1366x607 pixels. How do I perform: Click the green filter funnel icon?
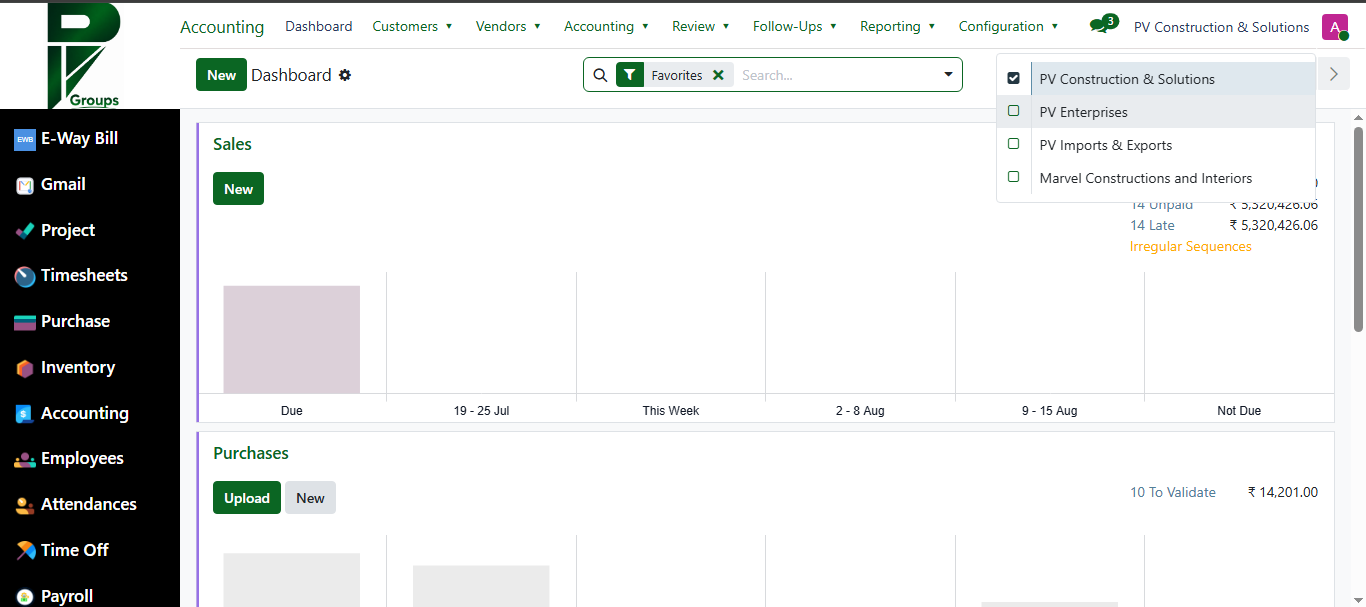[629, 75]
